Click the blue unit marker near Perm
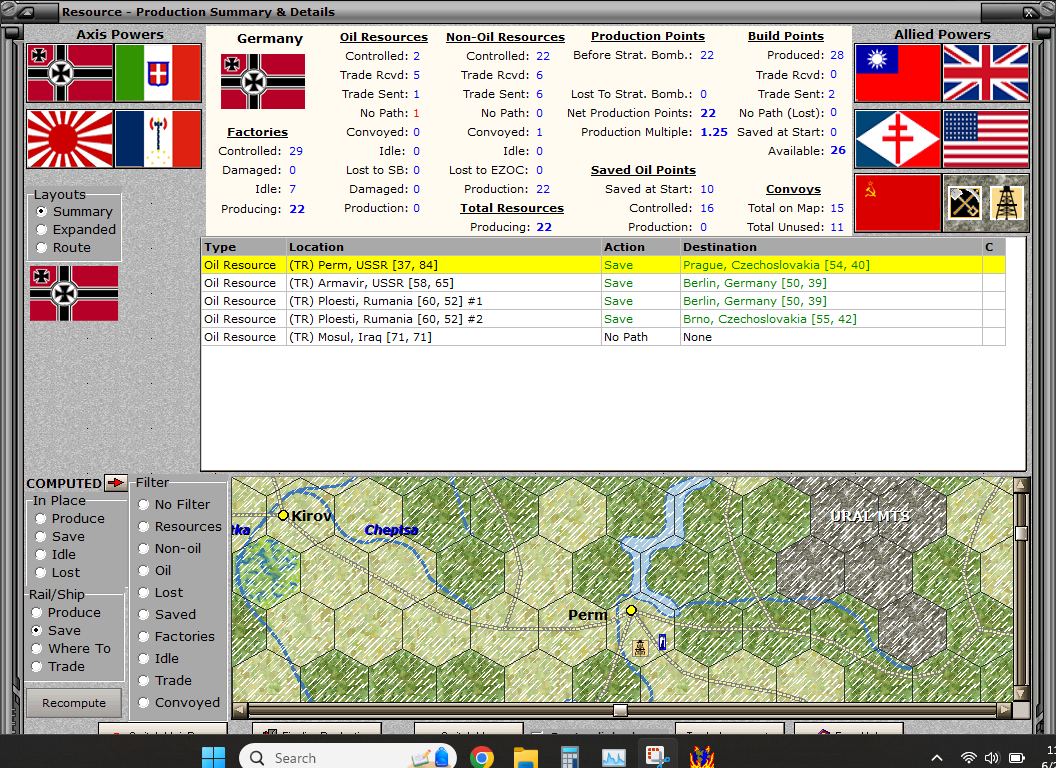Viewport: 1056px width, 768px height. 663,642
